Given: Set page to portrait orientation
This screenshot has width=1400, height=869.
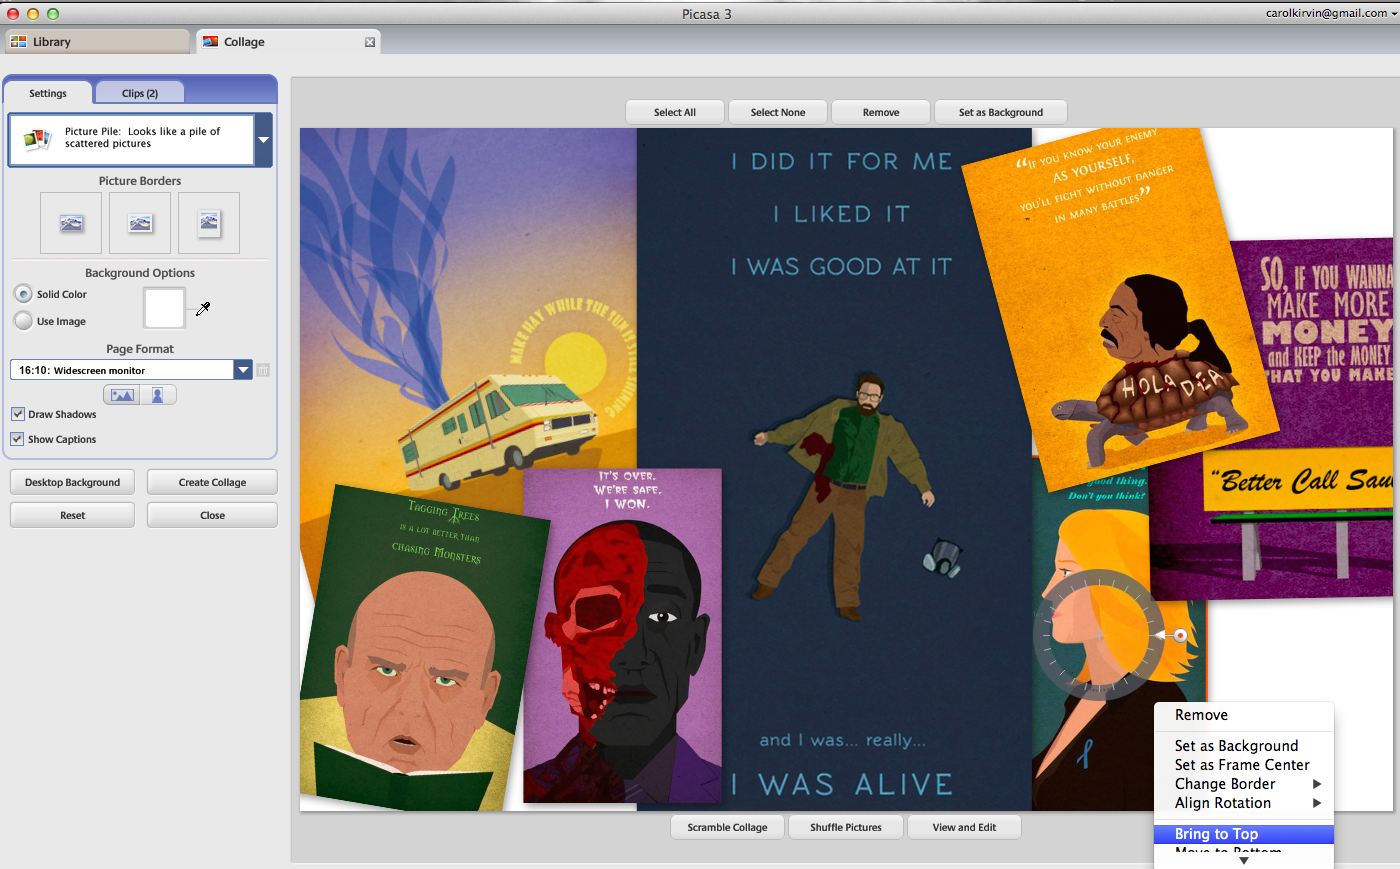Looking at the screenshot, I should point(158,395).
